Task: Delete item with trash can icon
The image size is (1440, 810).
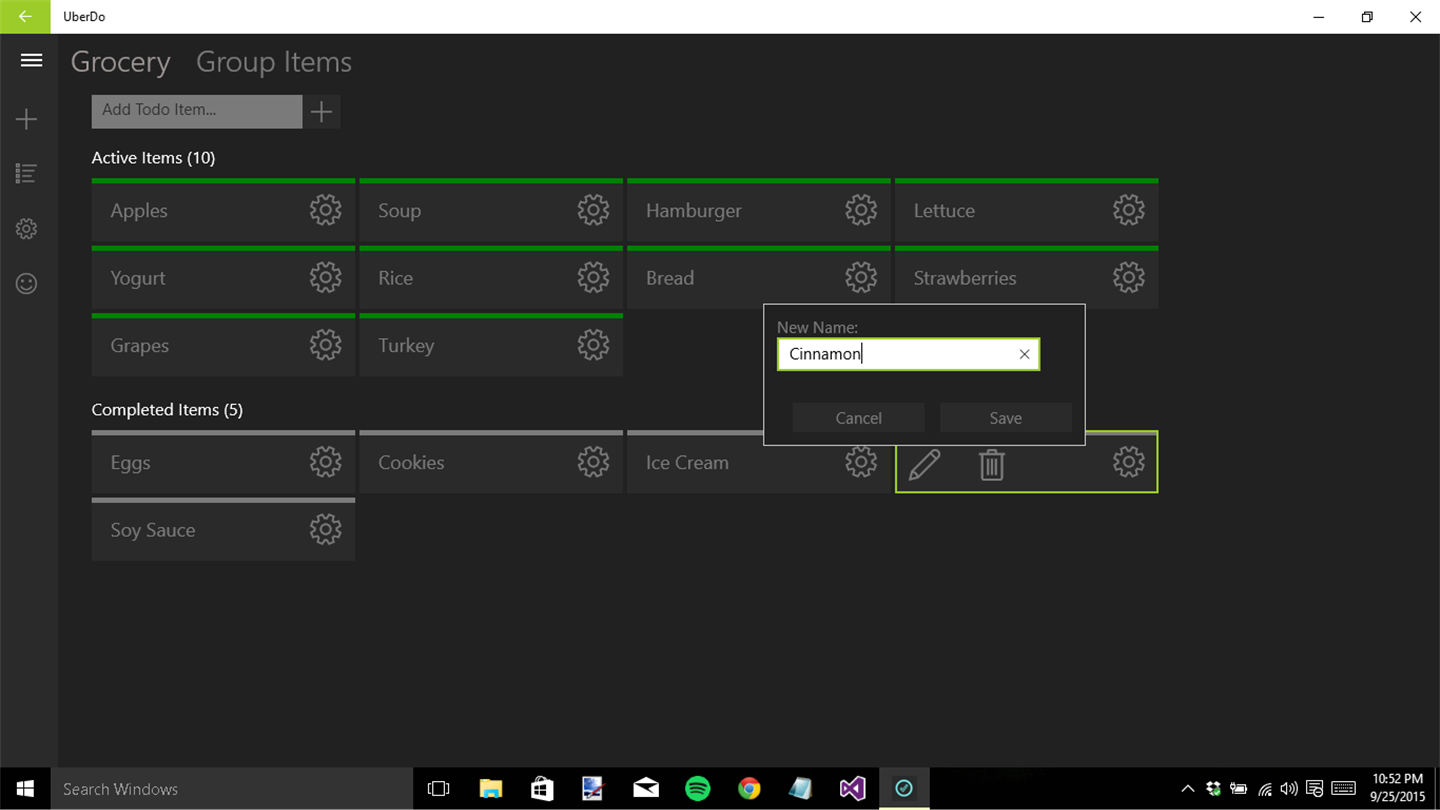Action: click(991, 464)
